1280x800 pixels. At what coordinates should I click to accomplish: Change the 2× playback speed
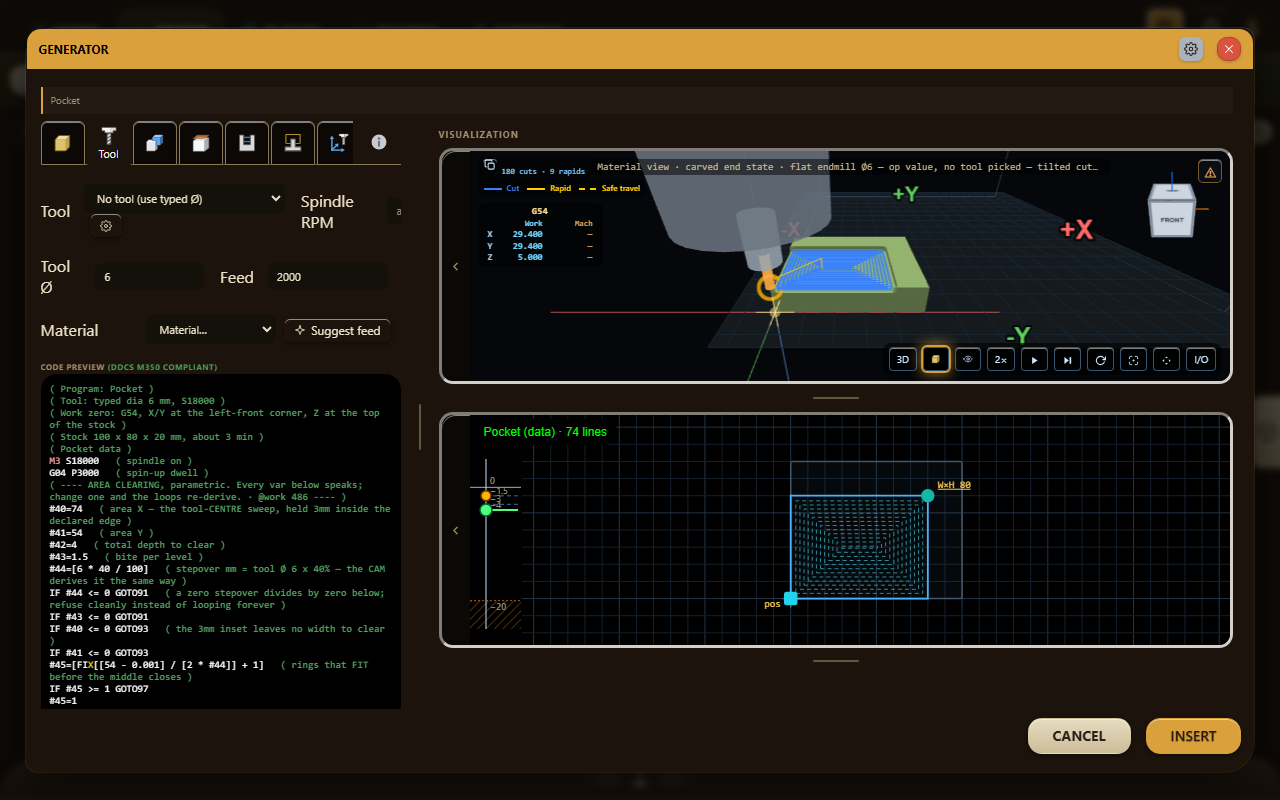tap(1000, 359)
